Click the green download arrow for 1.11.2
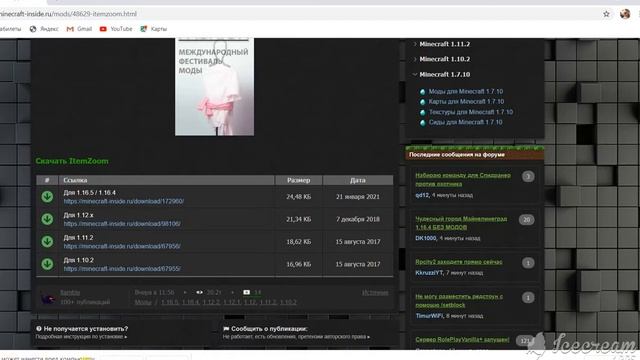Viewport: 640px width, 360px height. [47, 242]
